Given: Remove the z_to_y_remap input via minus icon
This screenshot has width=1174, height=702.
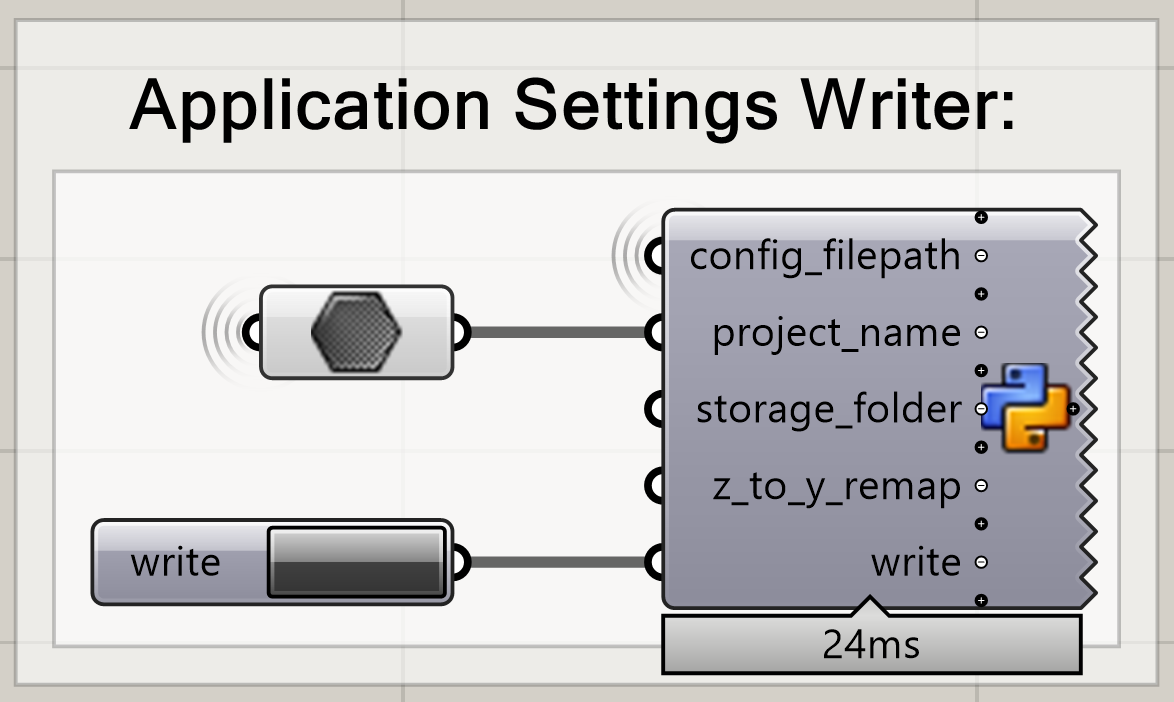Looking at the screenshot, I should (981, 486).
